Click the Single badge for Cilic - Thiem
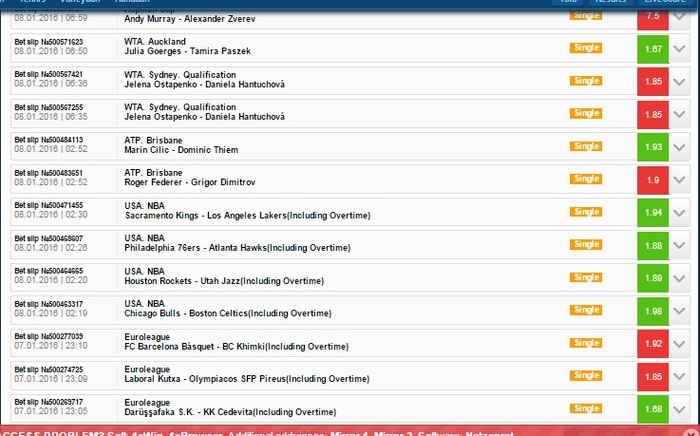Viewport: 700px width, 436px height. click(586, 146)
